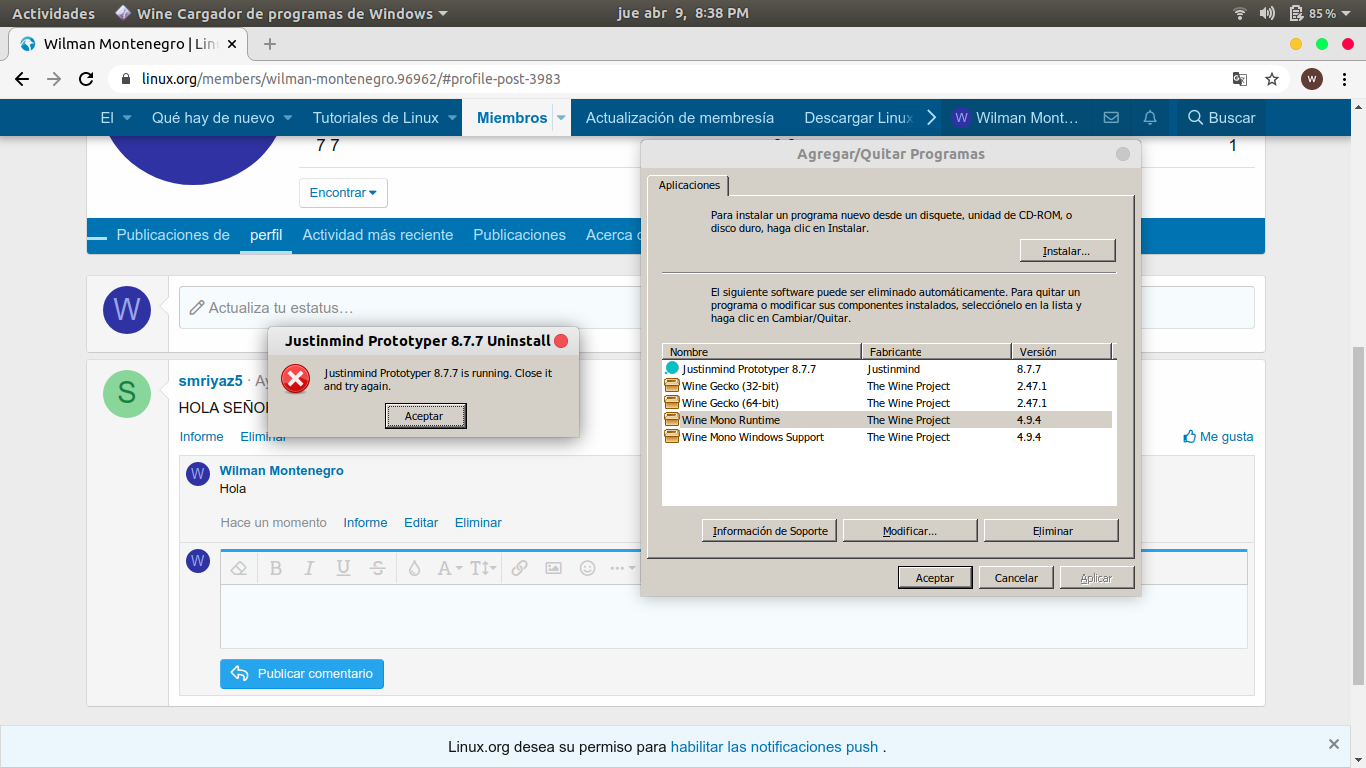
Task: Click Información de Soporte button
Action: point(770,531)
